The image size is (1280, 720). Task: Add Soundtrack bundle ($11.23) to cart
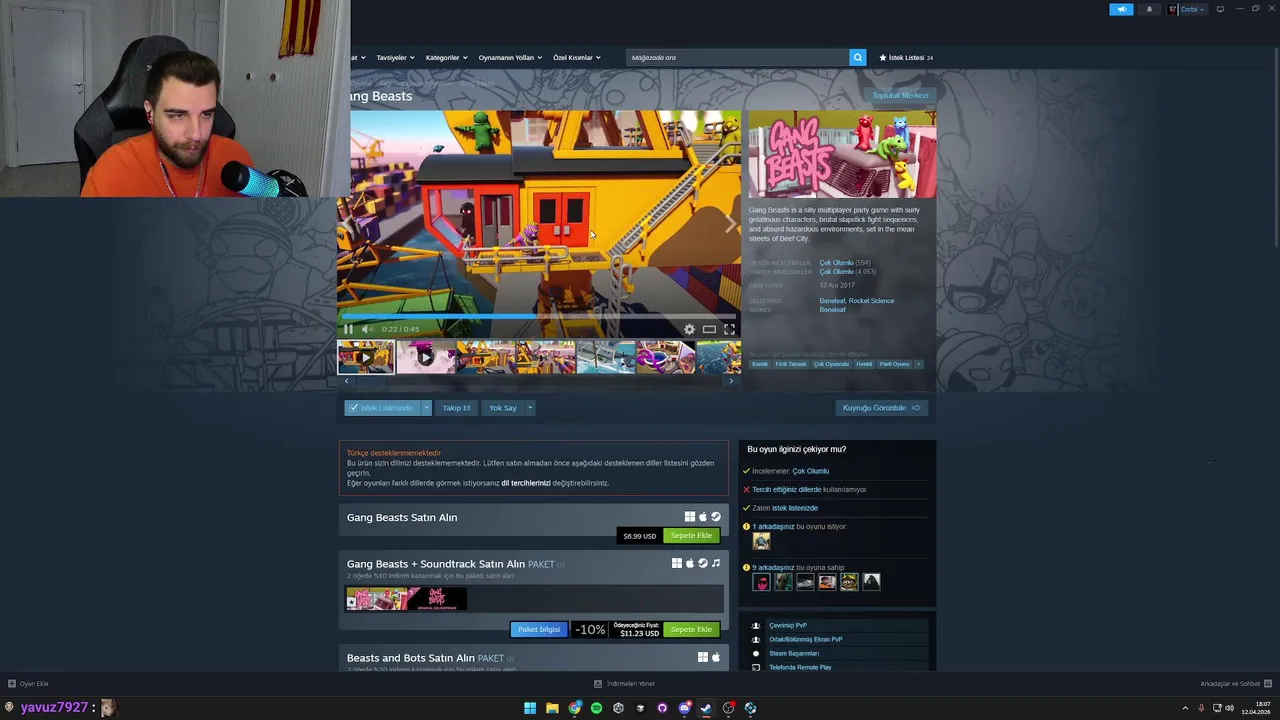691,629
